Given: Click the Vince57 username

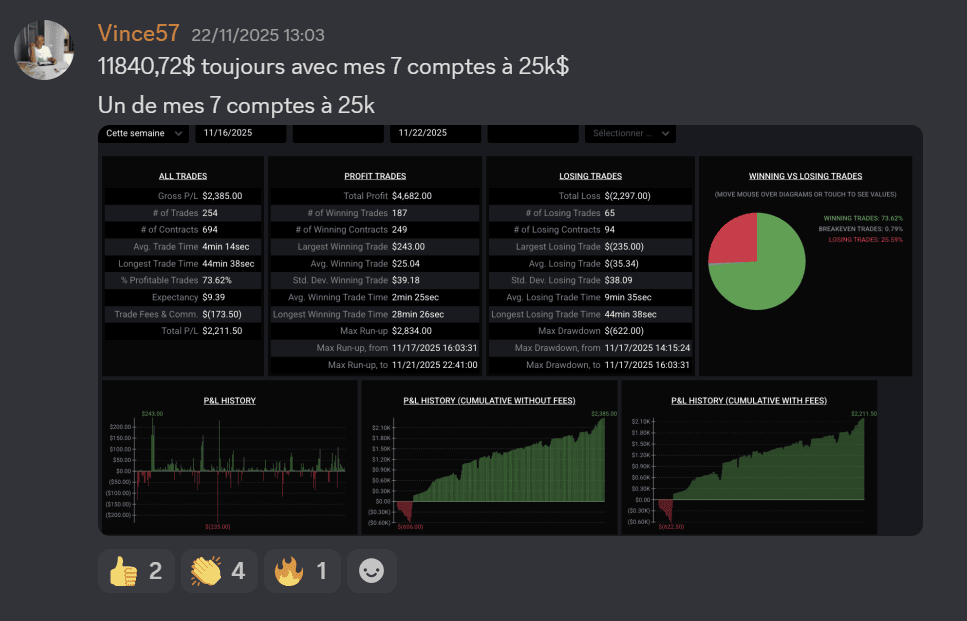Looking at the screenshot, I should (x=138, y=34).
